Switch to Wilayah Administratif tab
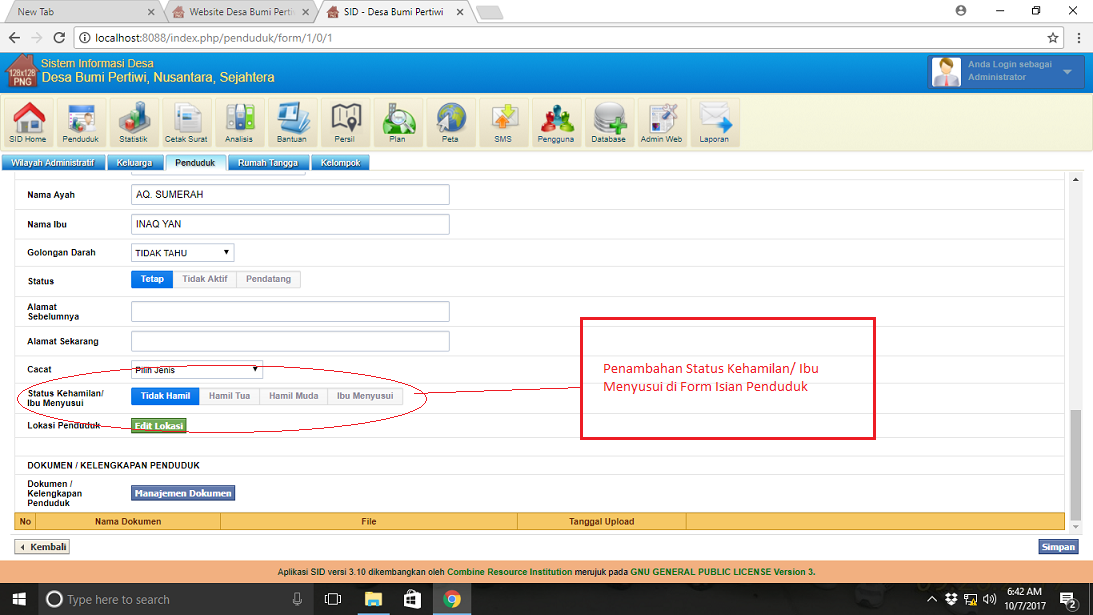This screenshot has width=1093, height=615. pos(53,162)
